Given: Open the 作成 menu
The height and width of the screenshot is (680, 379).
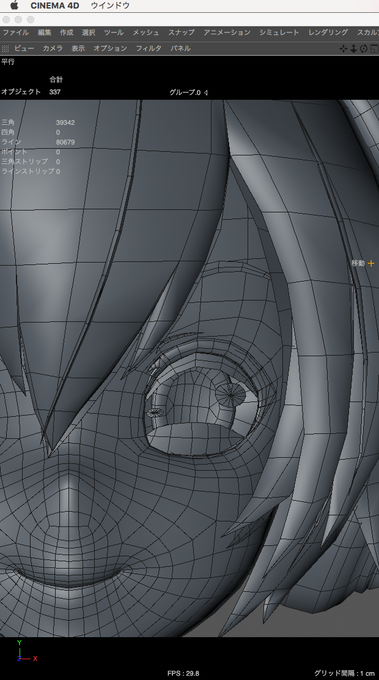Looking at the screenshot, I should pyautogui.click(x=66, y=33).
